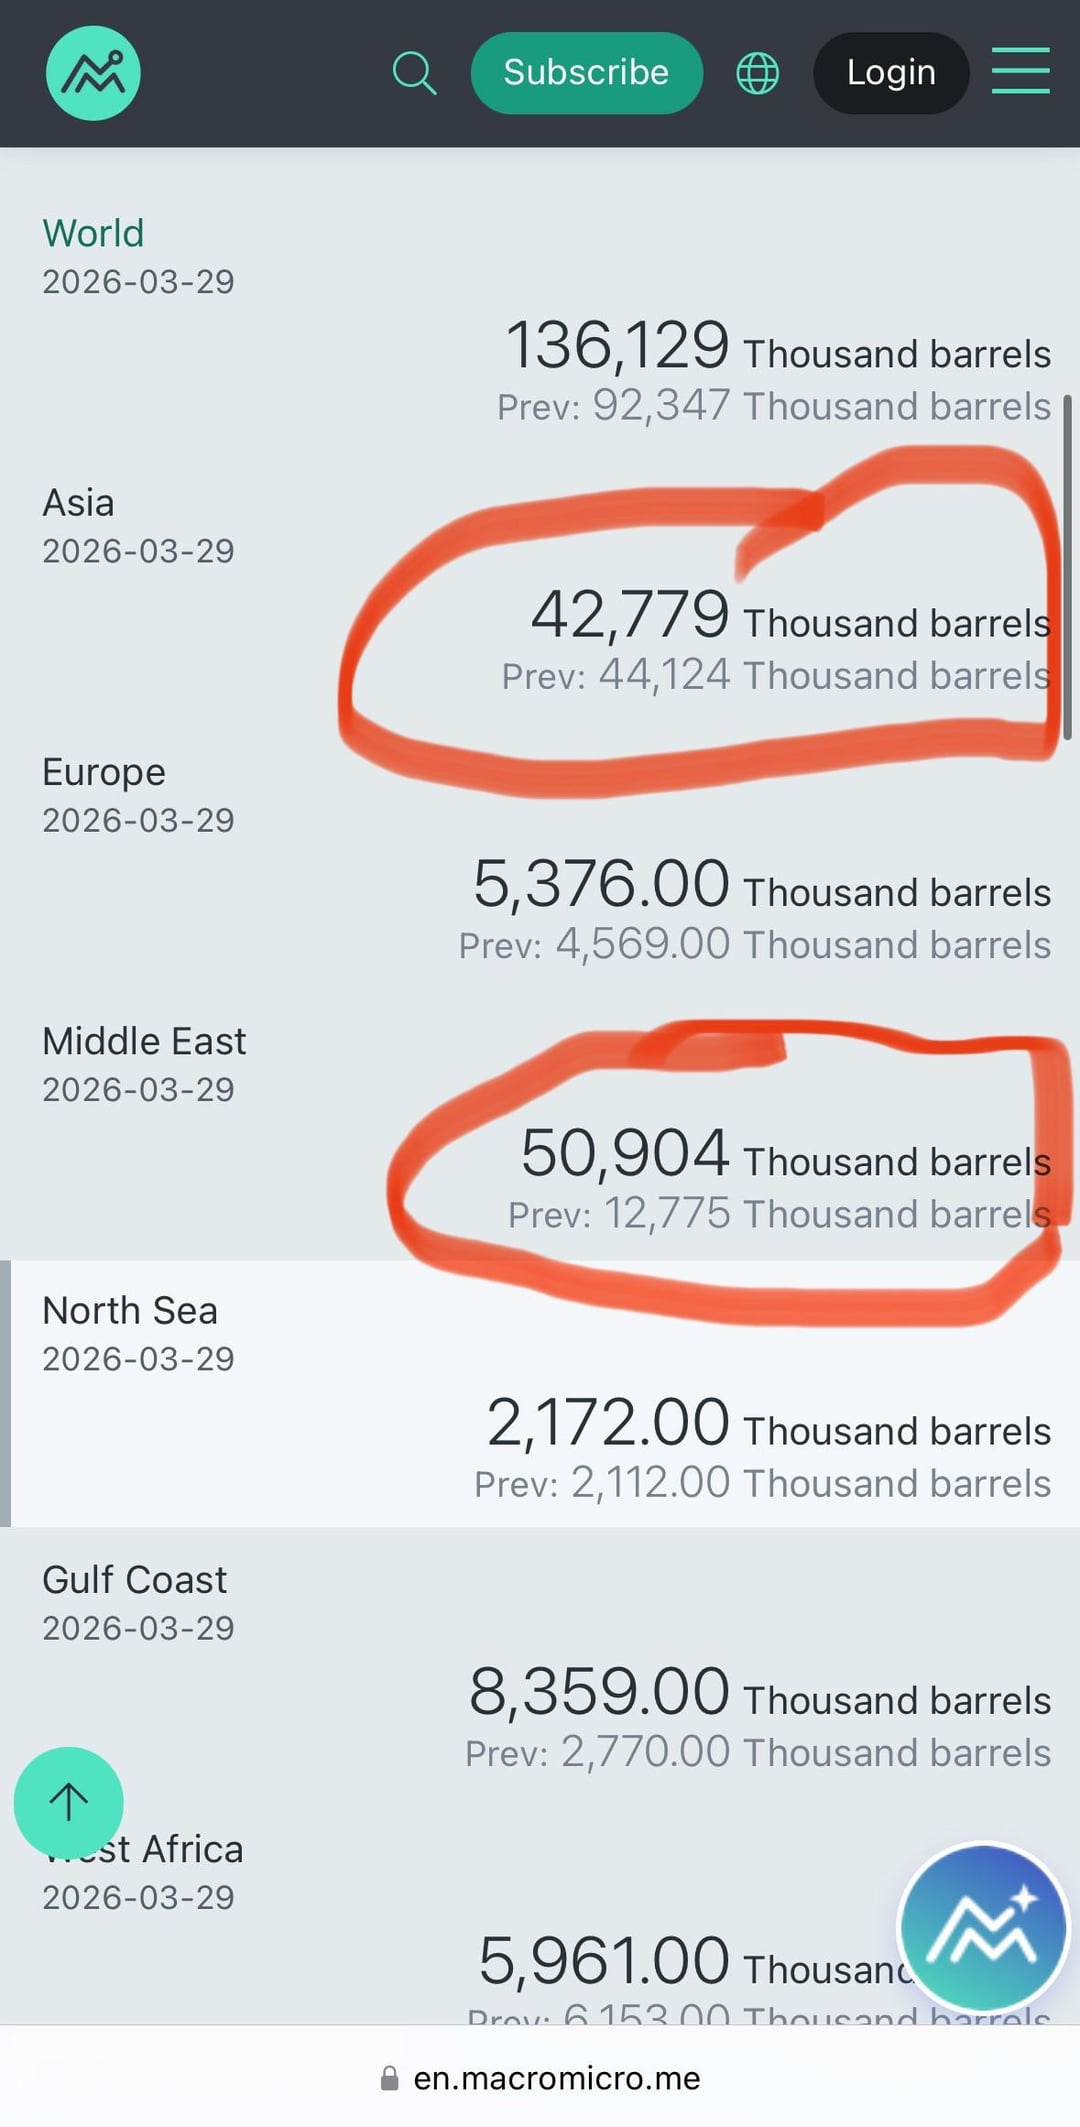This screenshot has width=1080, height=2127.
Task: Click the World value 136,129
Action: pyautogui.click(x=617, y=346)
